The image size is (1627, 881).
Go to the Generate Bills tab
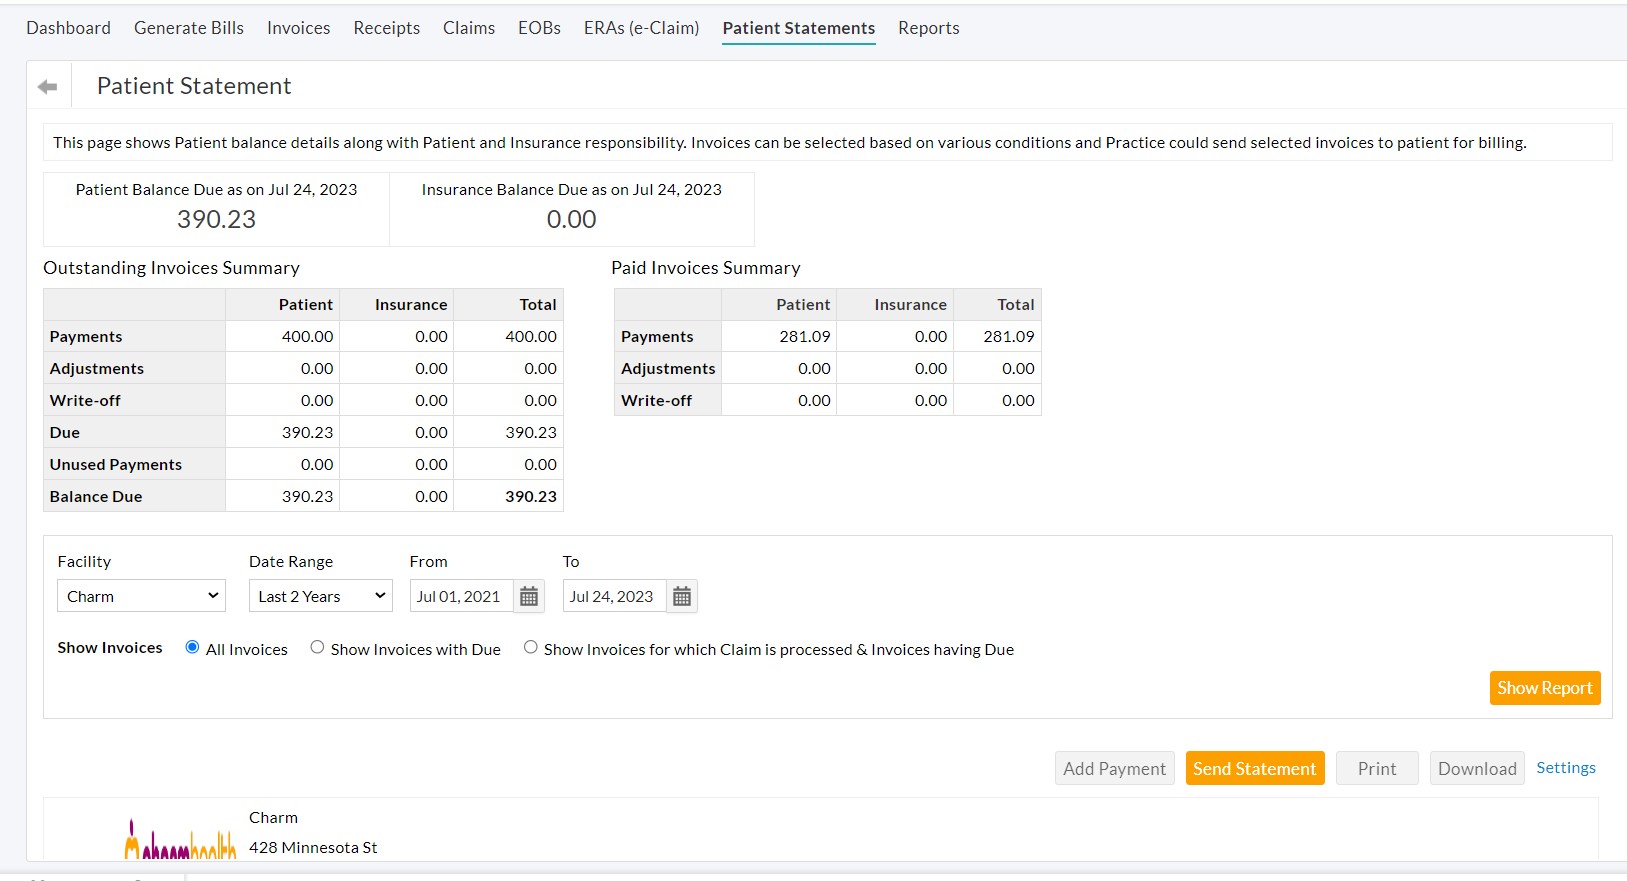[x=189, y=28]
